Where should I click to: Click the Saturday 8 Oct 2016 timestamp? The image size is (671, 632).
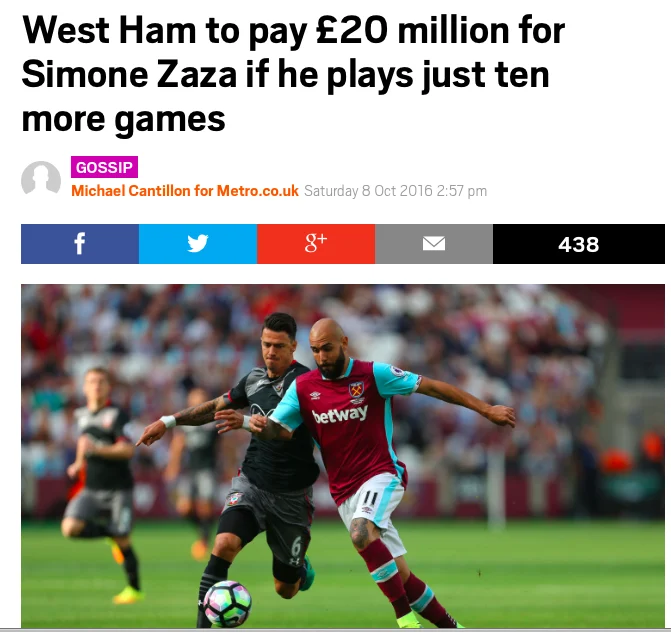(x=395, y=191)
